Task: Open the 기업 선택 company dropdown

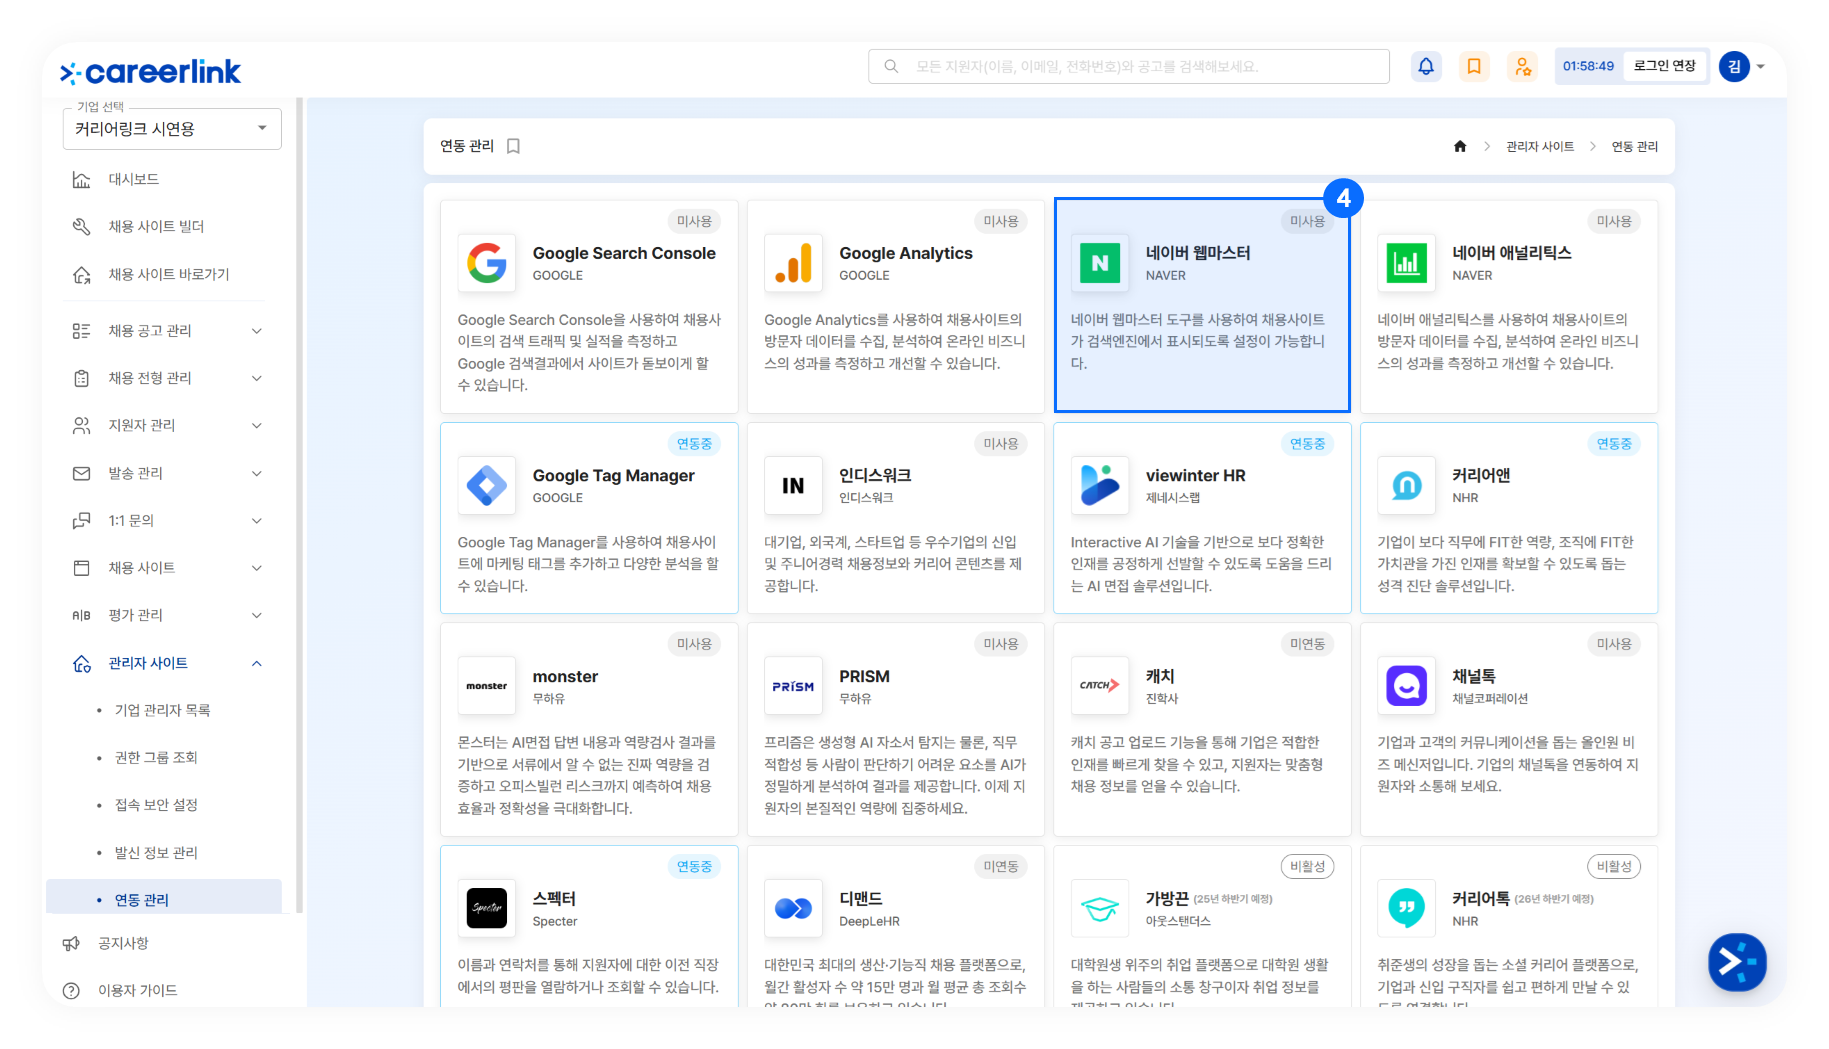Action: click(172, 129)
